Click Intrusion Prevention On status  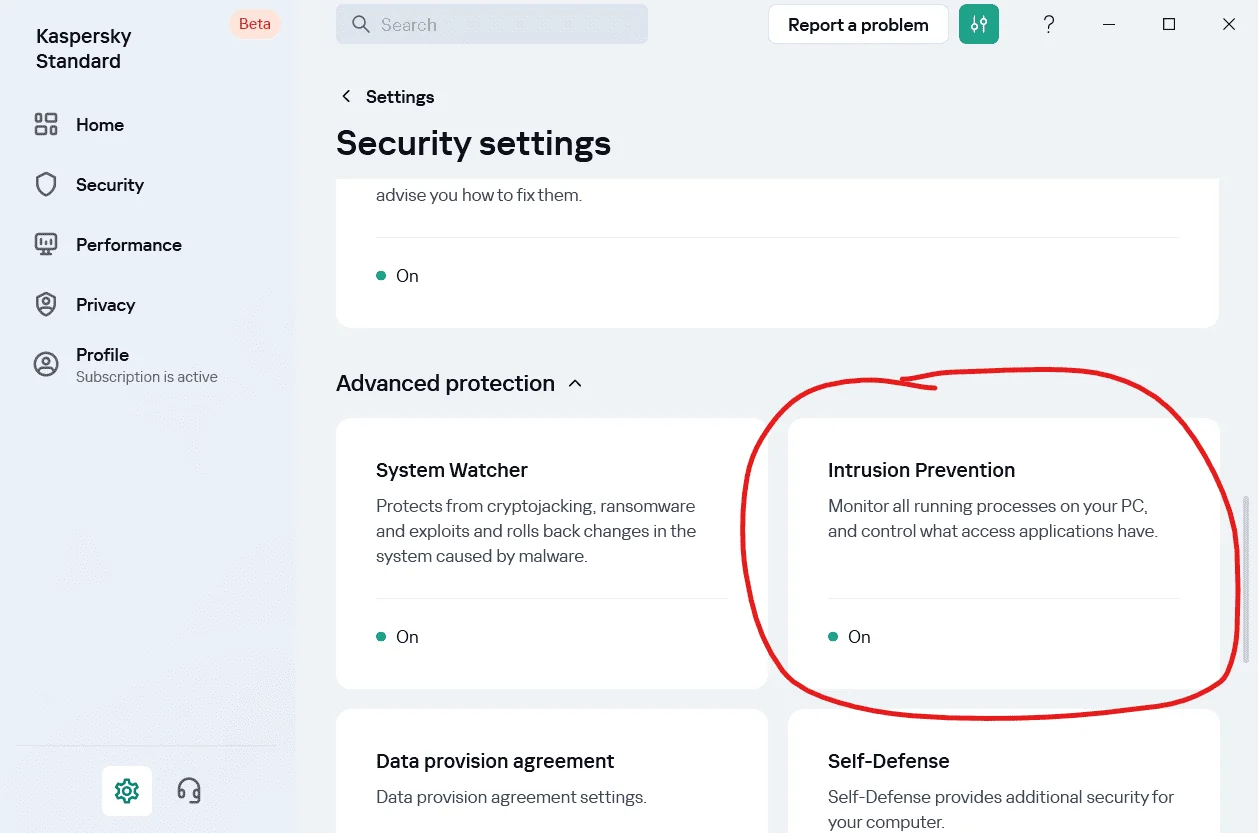[x=850, y=637]
